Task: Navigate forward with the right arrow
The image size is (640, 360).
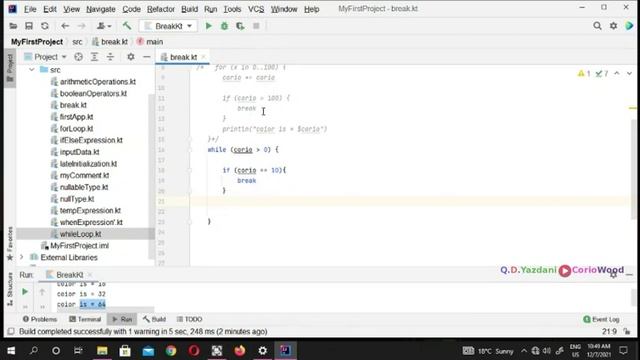Action: click(x=81, y=26)
